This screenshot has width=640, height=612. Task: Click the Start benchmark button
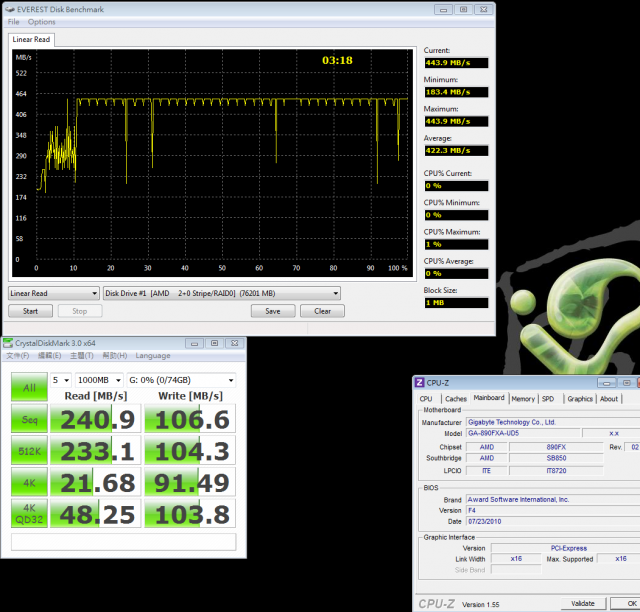30,311
